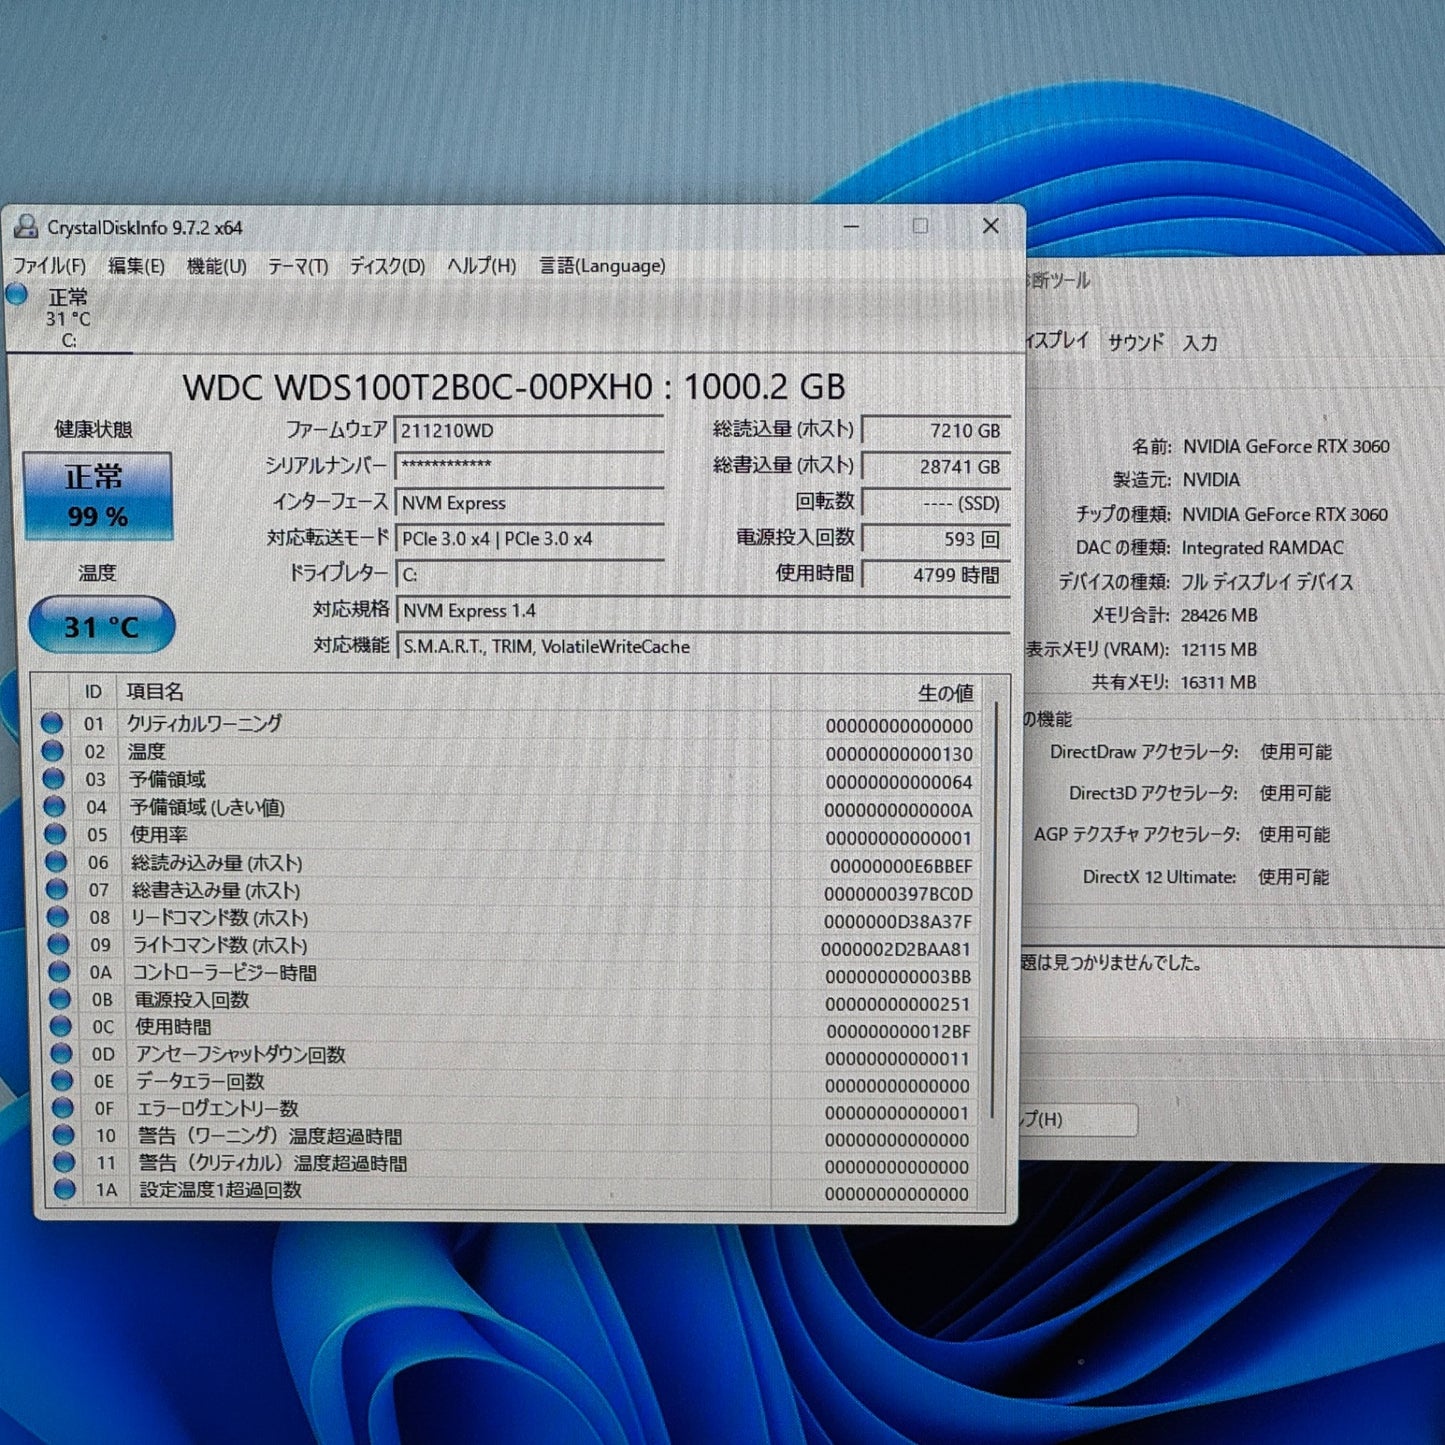Screen dimensions: 1445x1445
Task: Open the ヘルプ(H) menu
Action: tap(481, 266)
